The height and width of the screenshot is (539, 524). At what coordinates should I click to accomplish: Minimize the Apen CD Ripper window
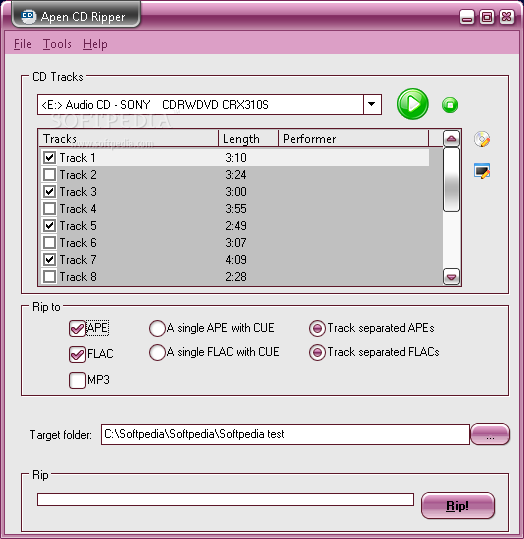point(467,17)
